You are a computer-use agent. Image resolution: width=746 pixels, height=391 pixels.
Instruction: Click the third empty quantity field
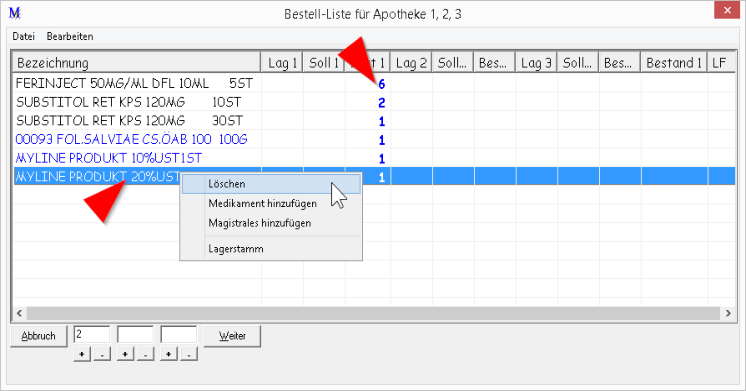pos(179,334)
